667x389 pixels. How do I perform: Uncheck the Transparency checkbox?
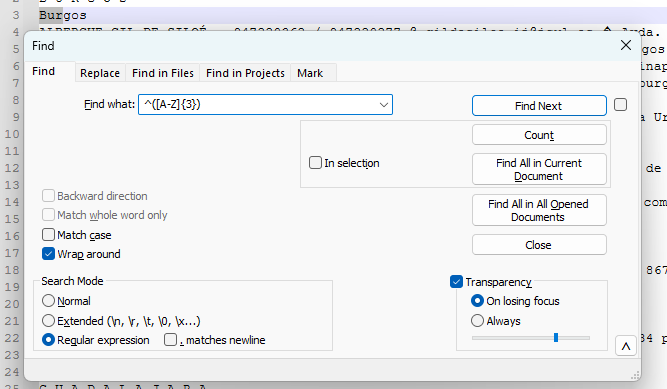(456, 281)
